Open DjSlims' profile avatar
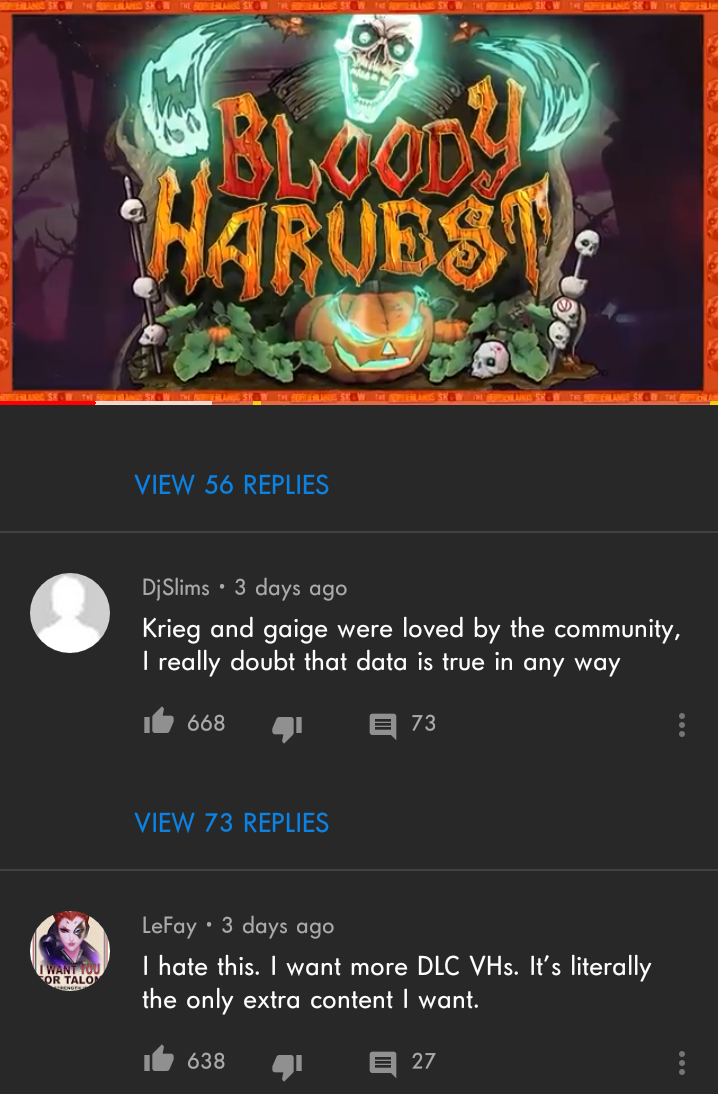This screenshot has height=1094, width=718. click(70, 613)
